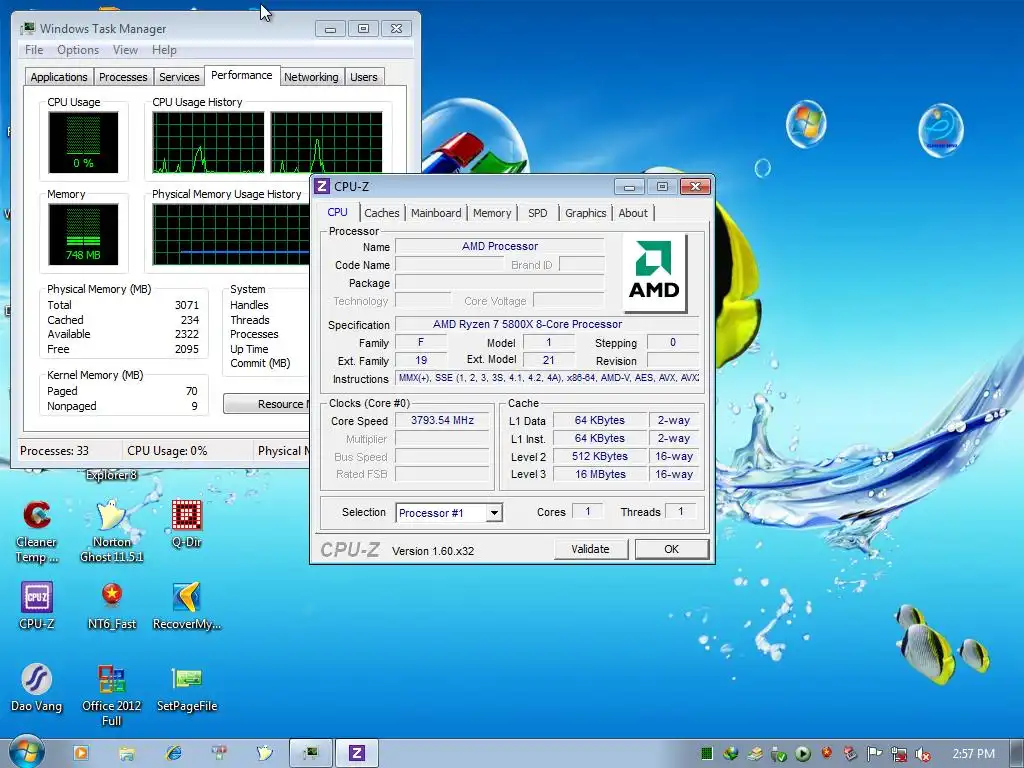Launch Windows Media Player from taskbar
This screenshot has height=768, width=1024.
point(81,753)
